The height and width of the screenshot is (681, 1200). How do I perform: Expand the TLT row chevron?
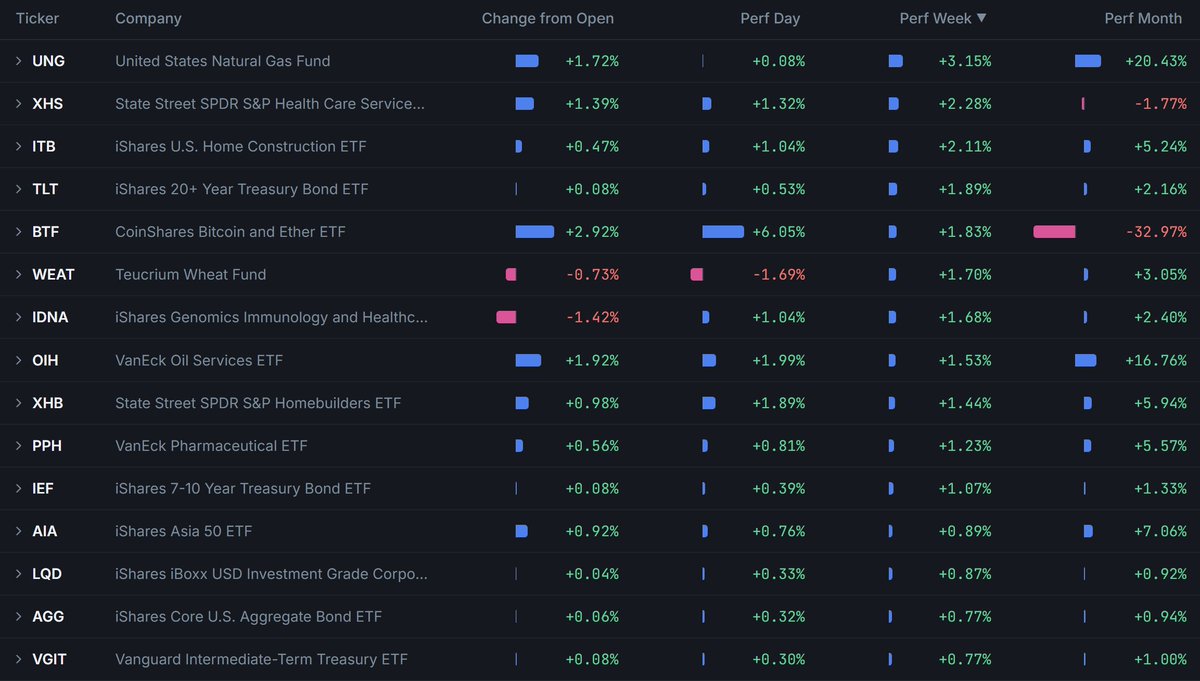tap(18, 189)
